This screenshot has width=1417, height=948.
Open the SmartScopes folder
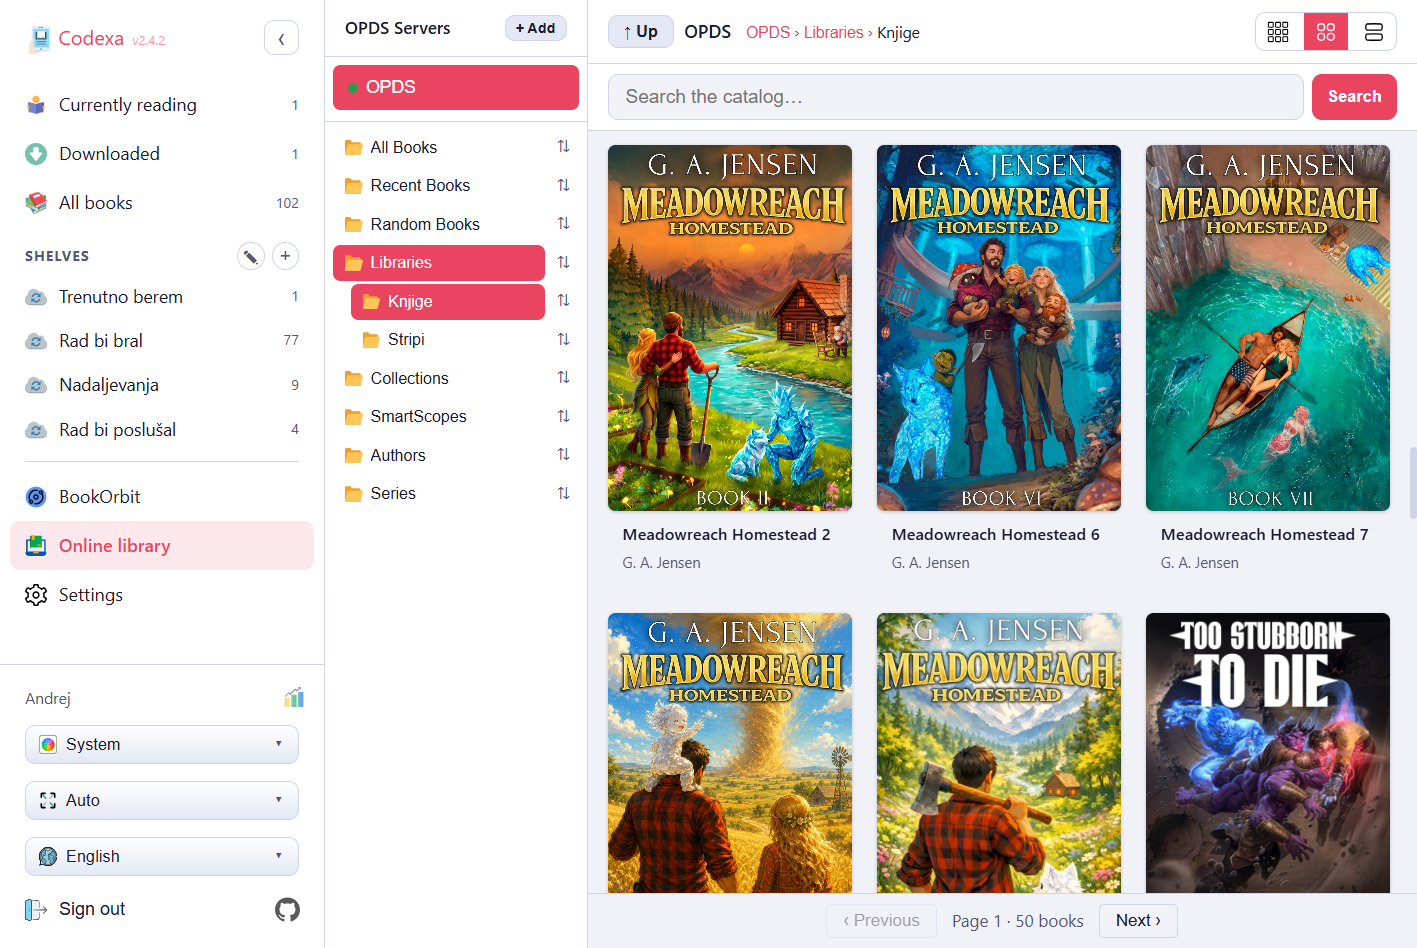click(x=440, y=417)
